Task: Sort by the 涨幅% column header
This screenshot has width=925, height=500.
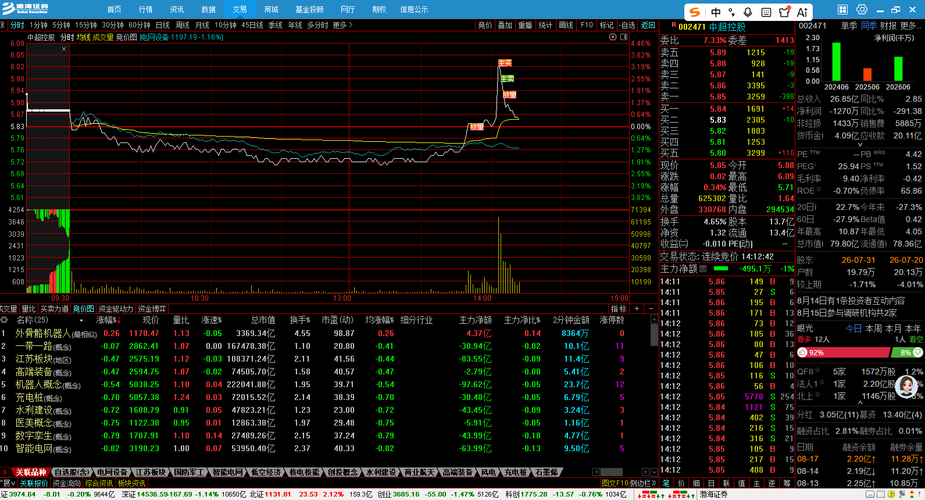Action: coord(108,320)
